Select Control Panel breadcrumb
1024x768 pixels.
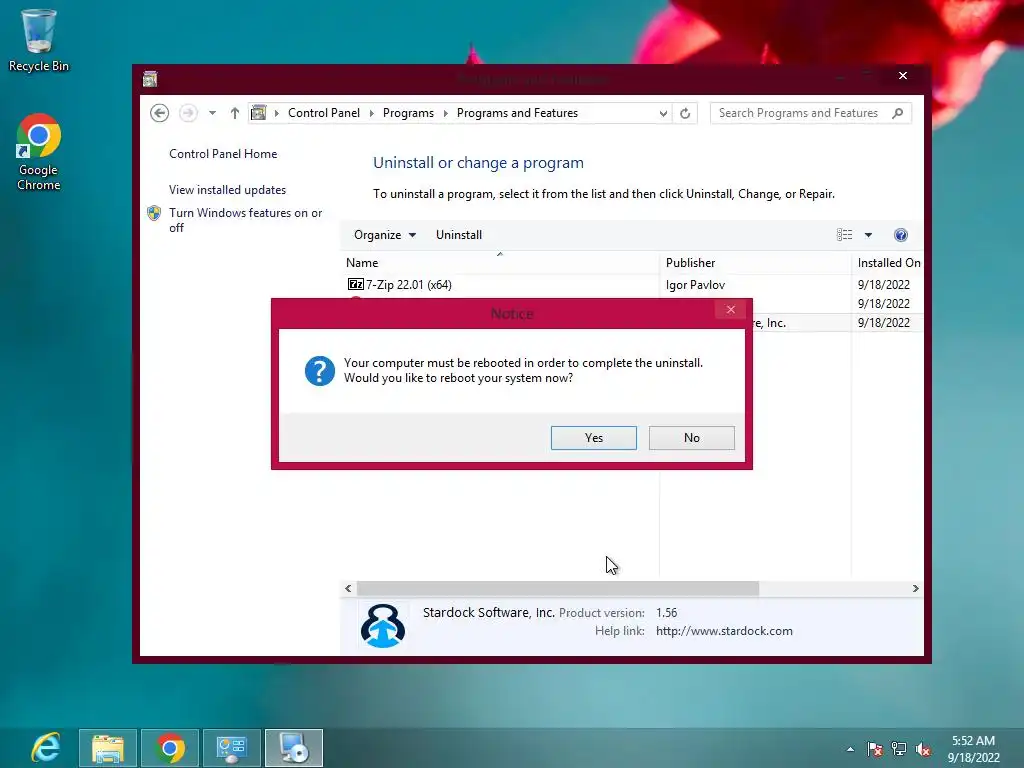tap(324, 113)
